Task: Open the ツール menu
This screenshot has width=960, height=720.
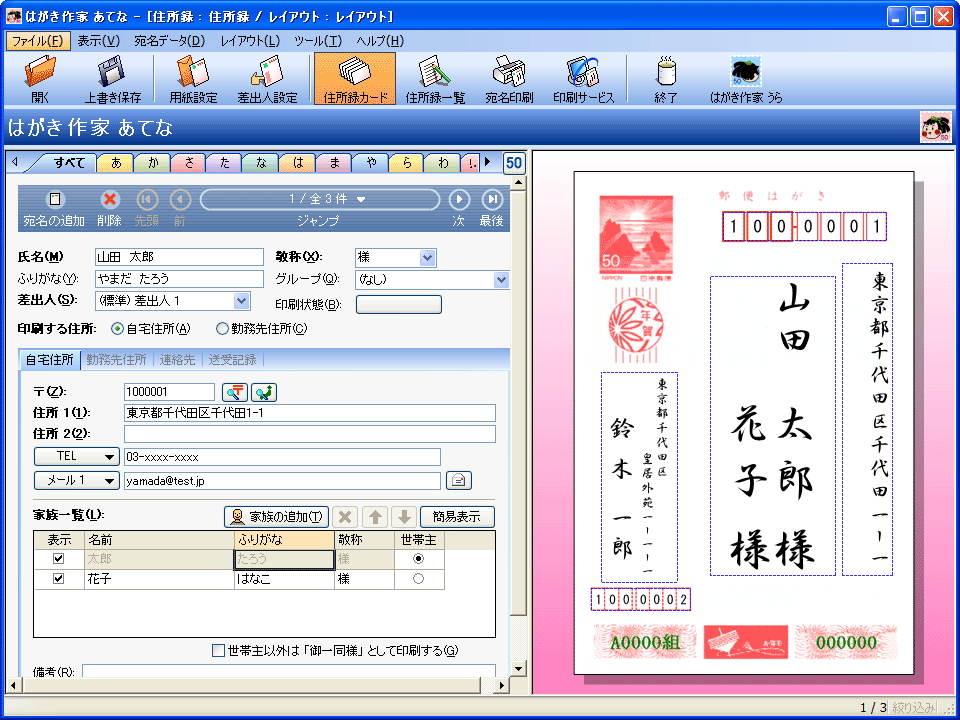Action: pyautogui.click(x=318, y=41)
